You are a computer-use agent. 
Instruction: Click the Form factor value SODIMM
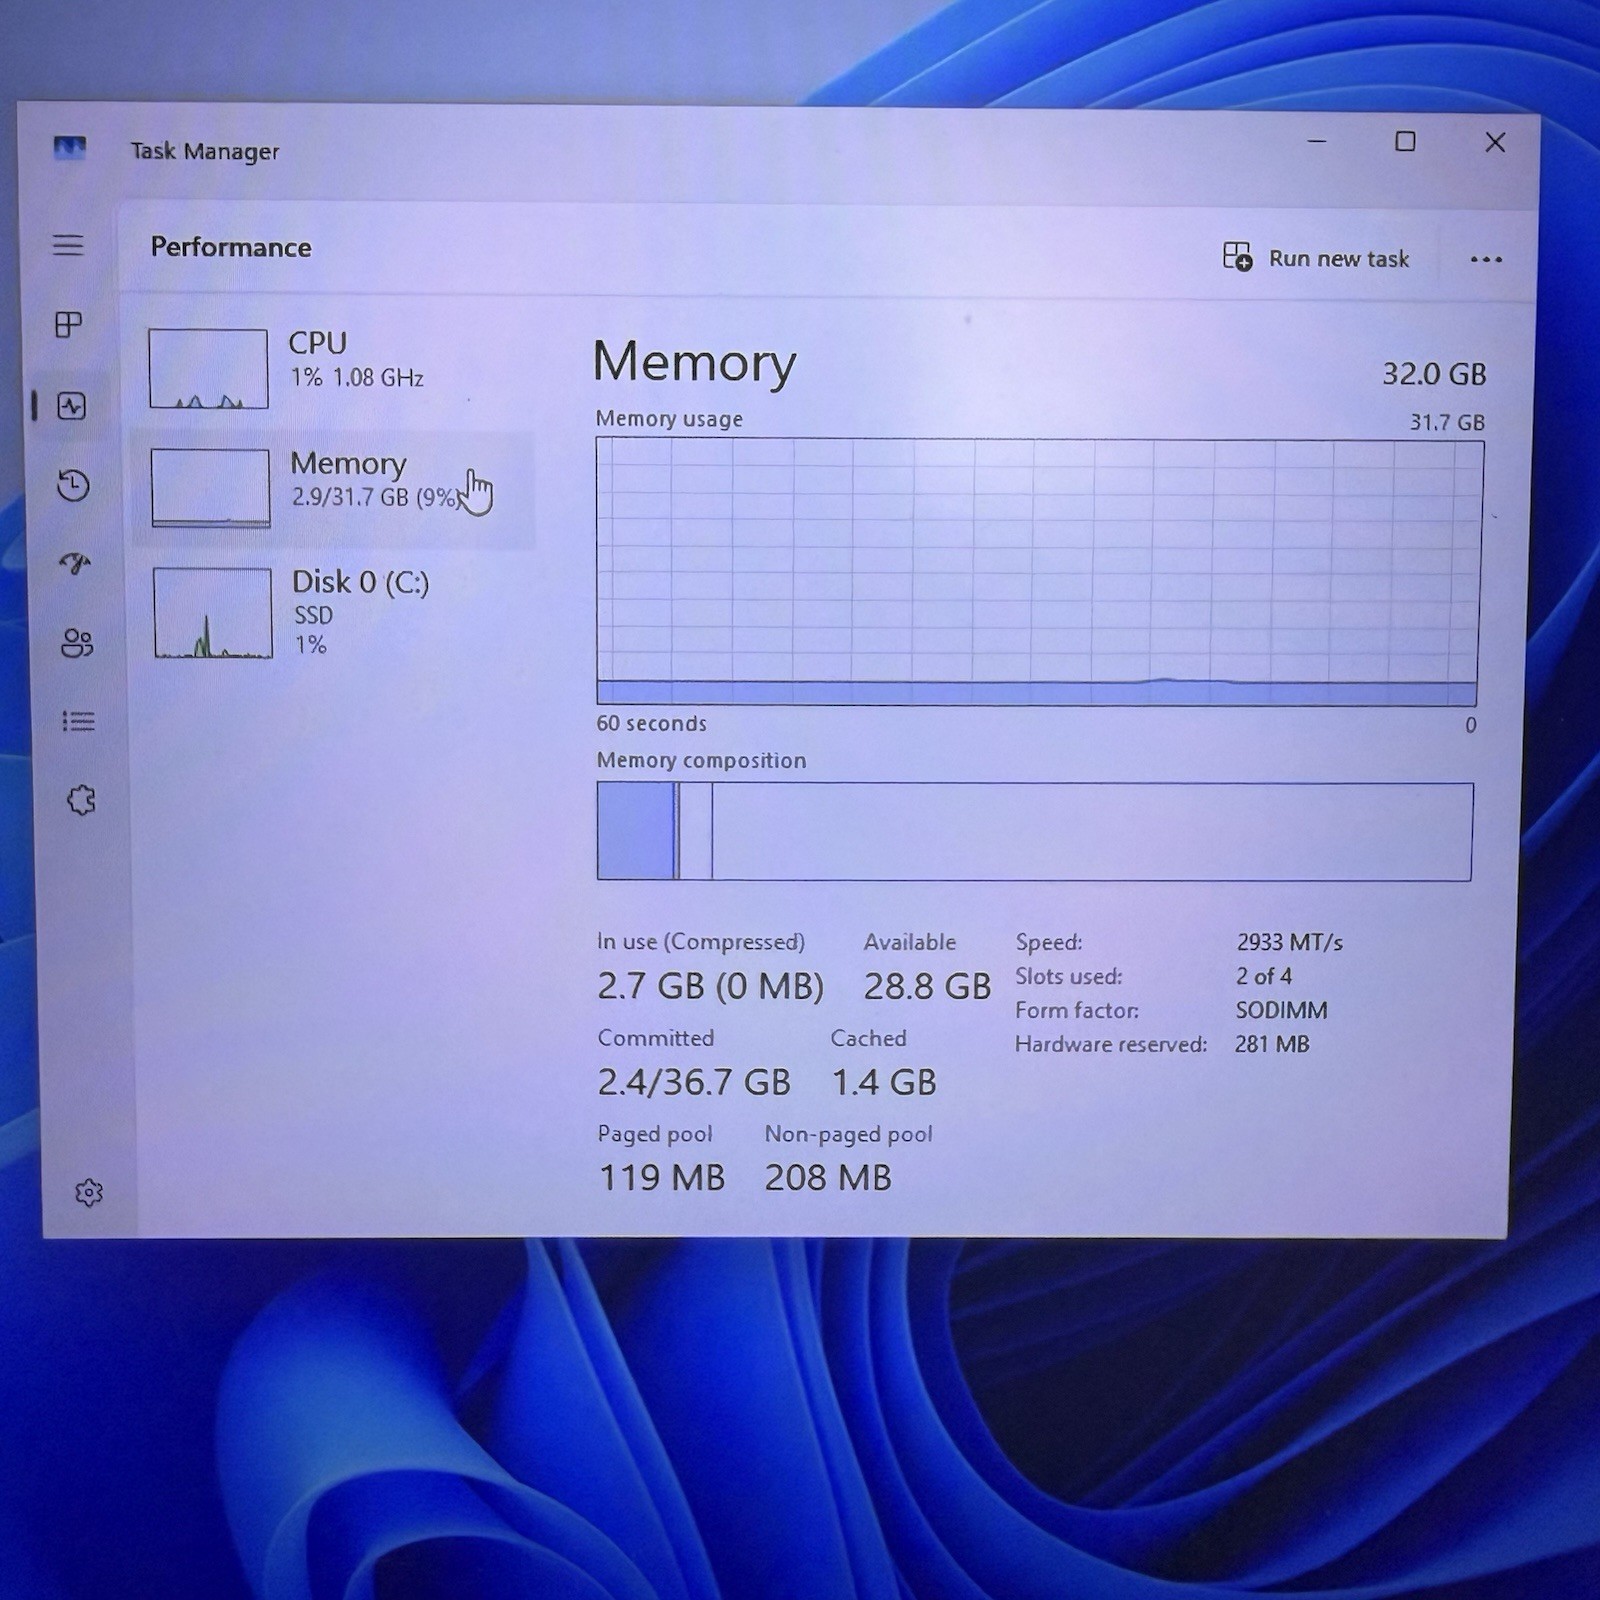click(1282, 1010)
